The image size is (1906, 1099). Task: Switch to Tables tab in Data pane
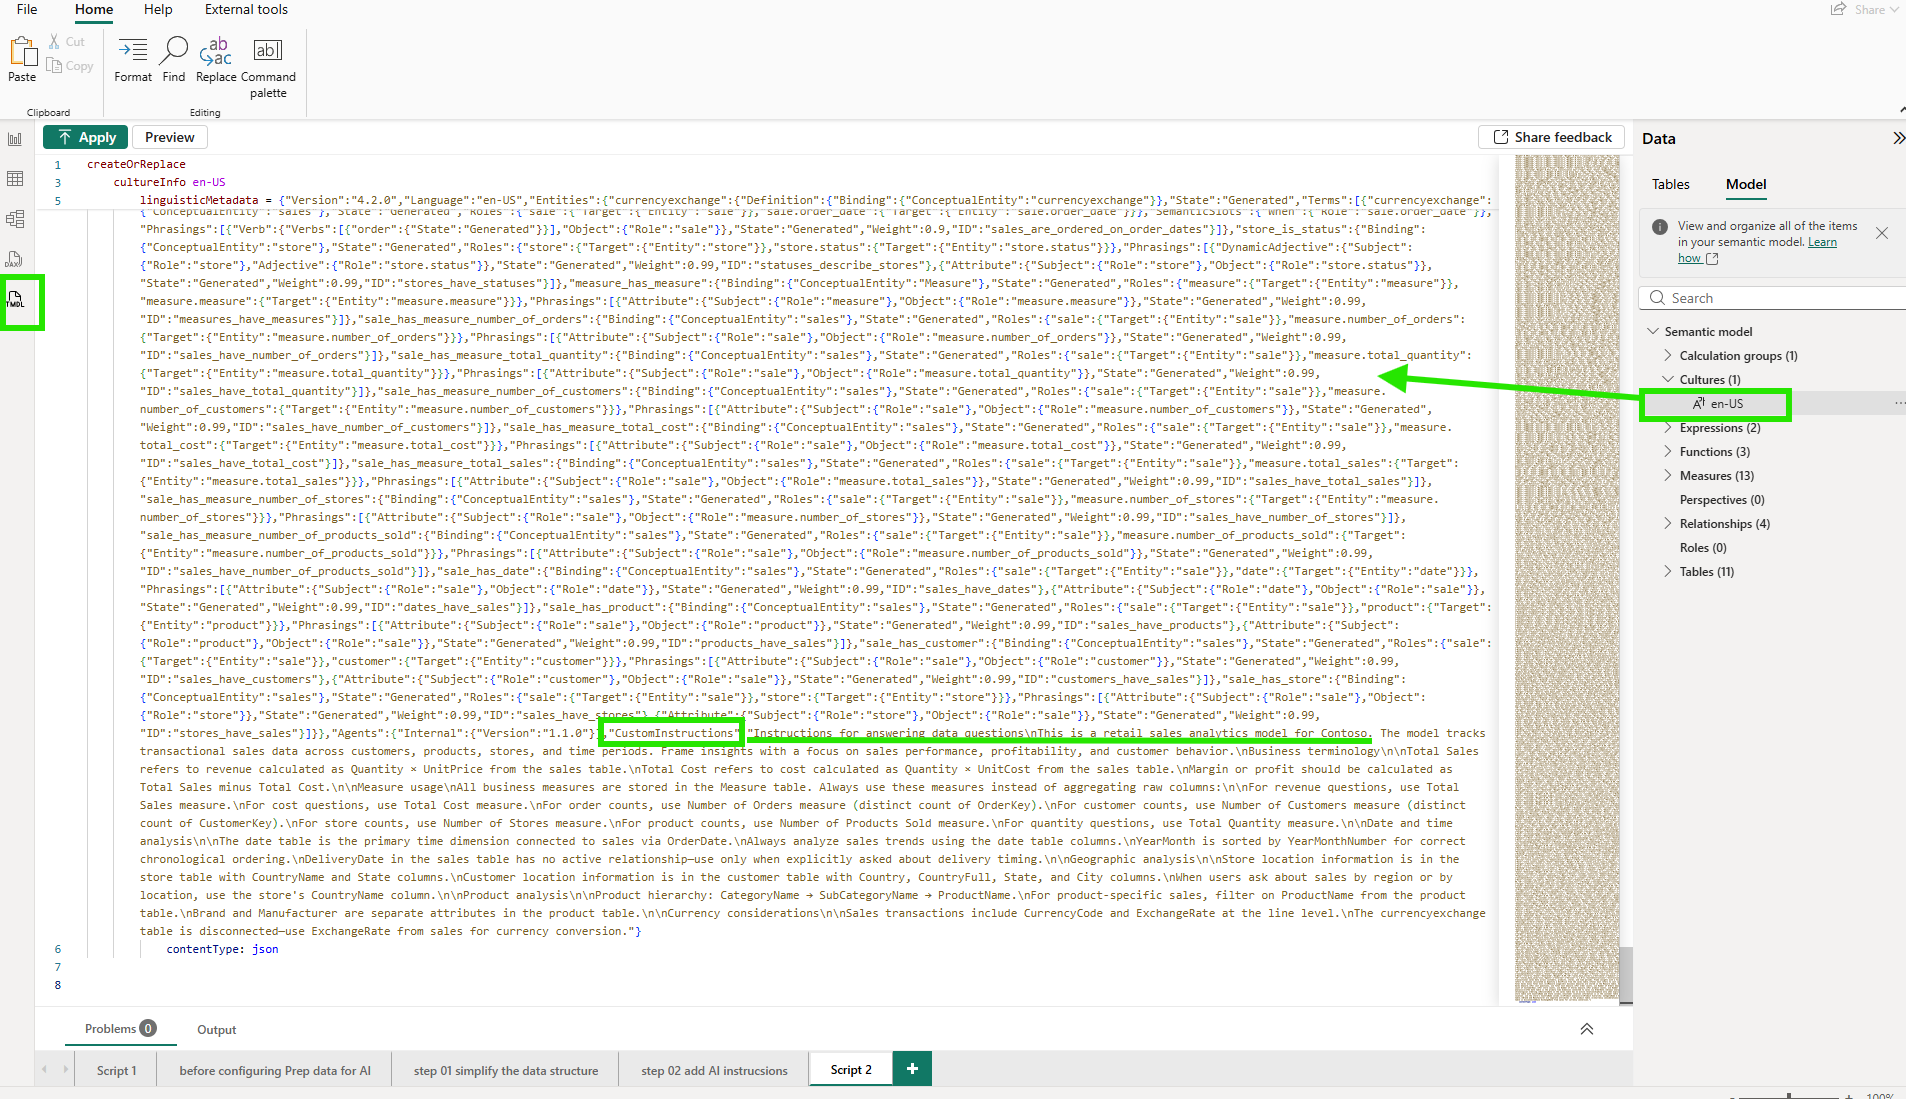(x=1670, y=184)
